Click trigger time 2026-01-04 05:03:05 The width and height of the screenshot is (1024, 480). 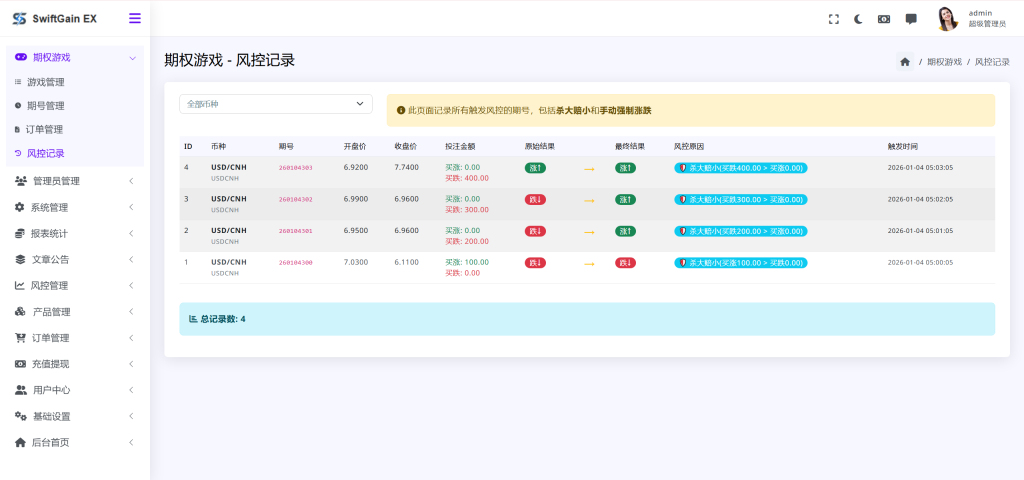[x=920, y=168]
